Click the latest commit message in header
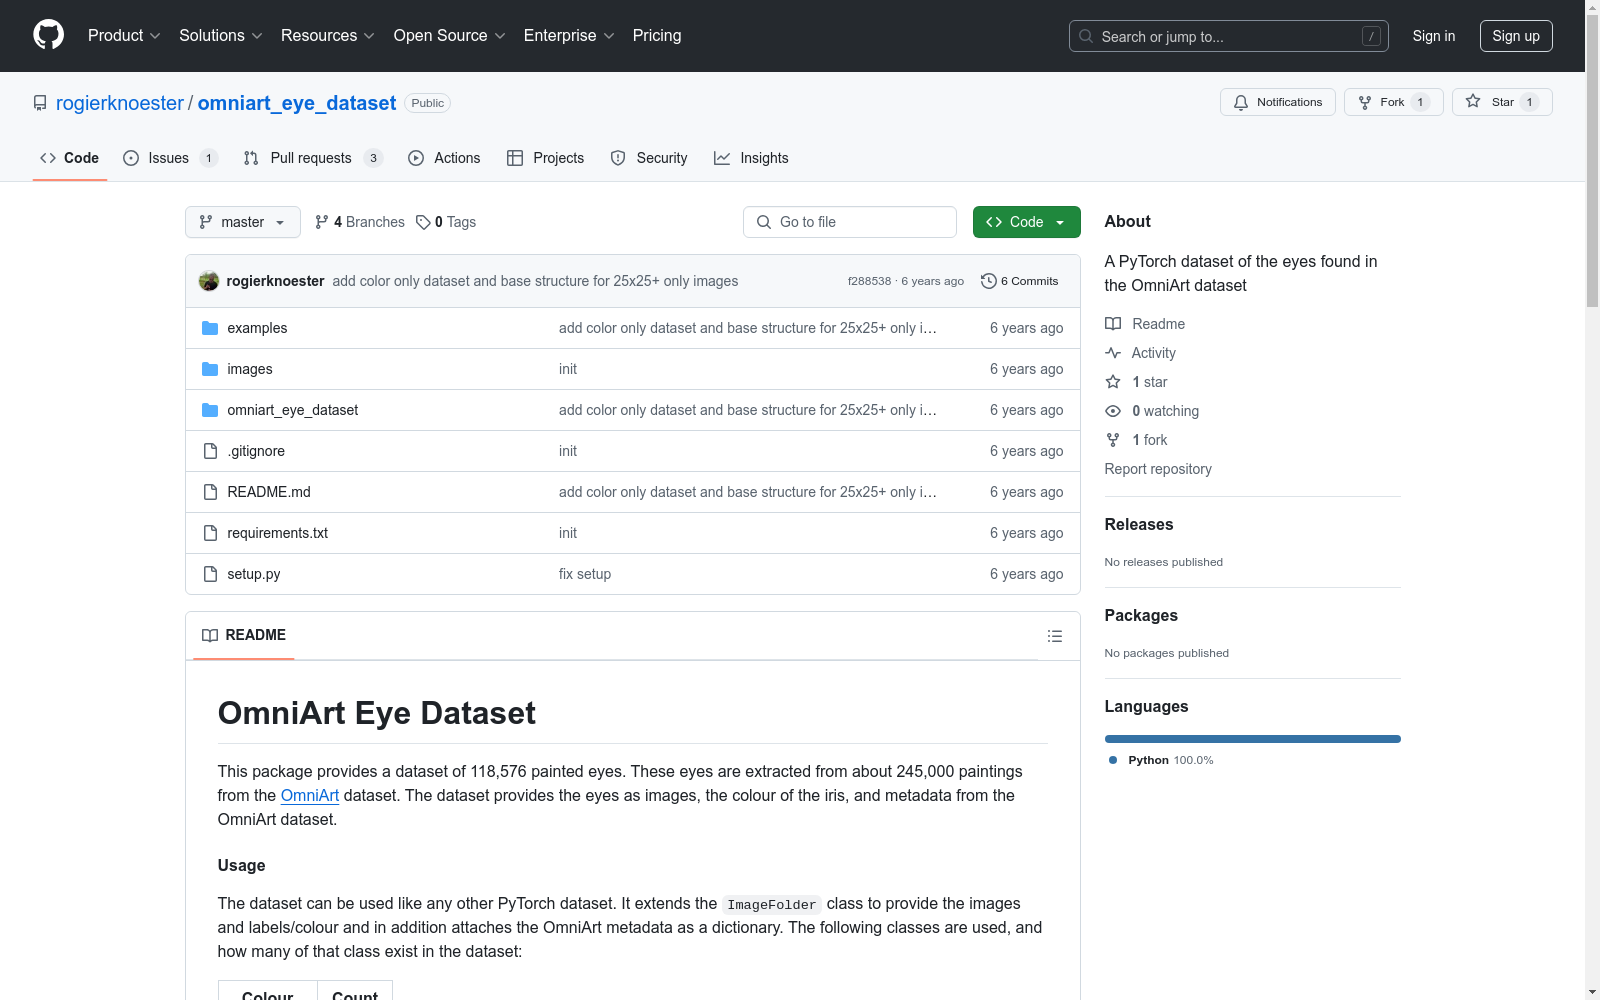 click(535, 281)
